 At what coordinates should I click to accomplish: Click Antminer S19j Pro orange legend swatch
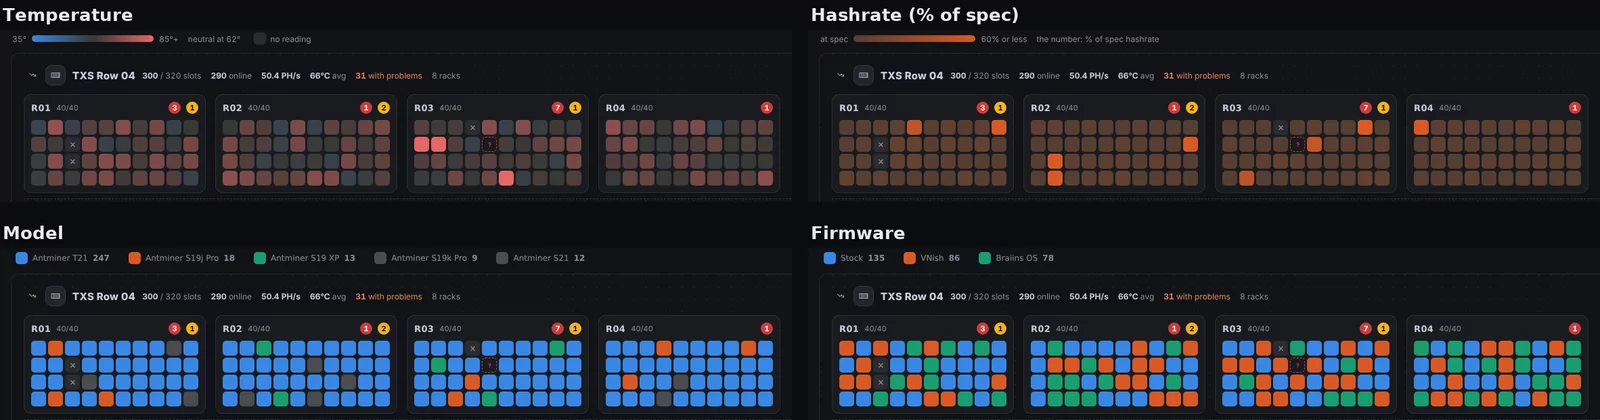click(134, 258)
